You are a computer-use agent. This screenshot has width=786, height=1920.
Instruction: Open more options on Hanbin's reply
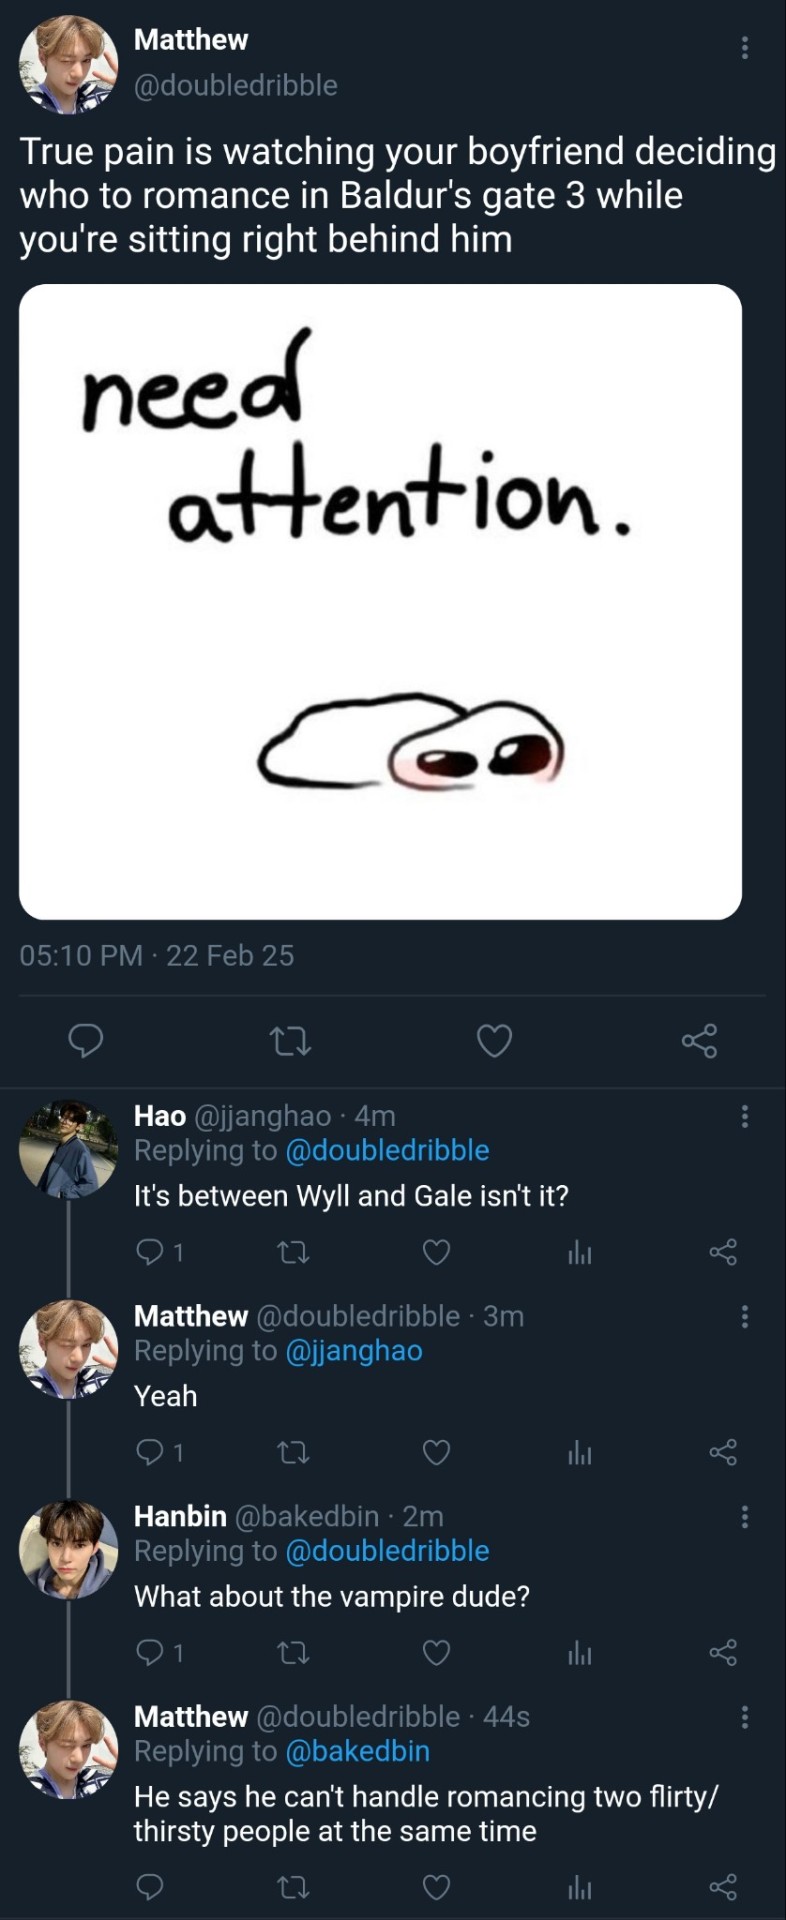coord(745,1518)
